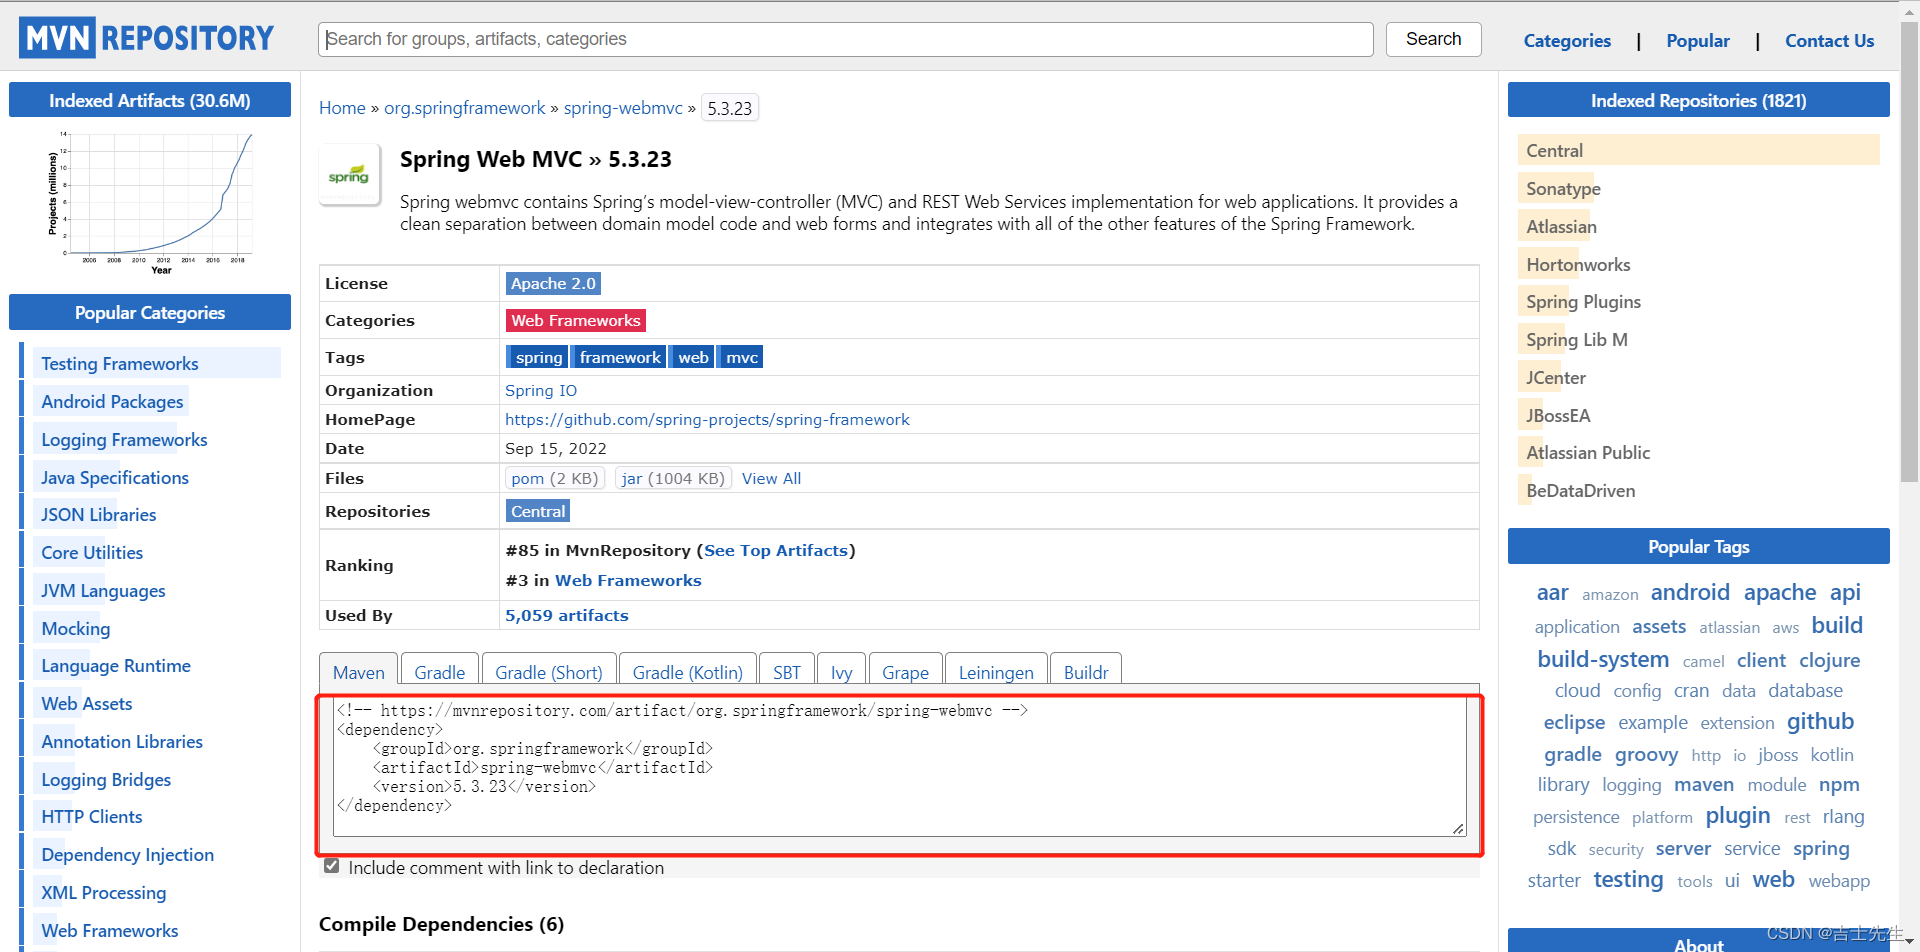Toggle Include comment with link checkbox
This screenshot has width=1920, height=952.
click(x=331, y=866)
